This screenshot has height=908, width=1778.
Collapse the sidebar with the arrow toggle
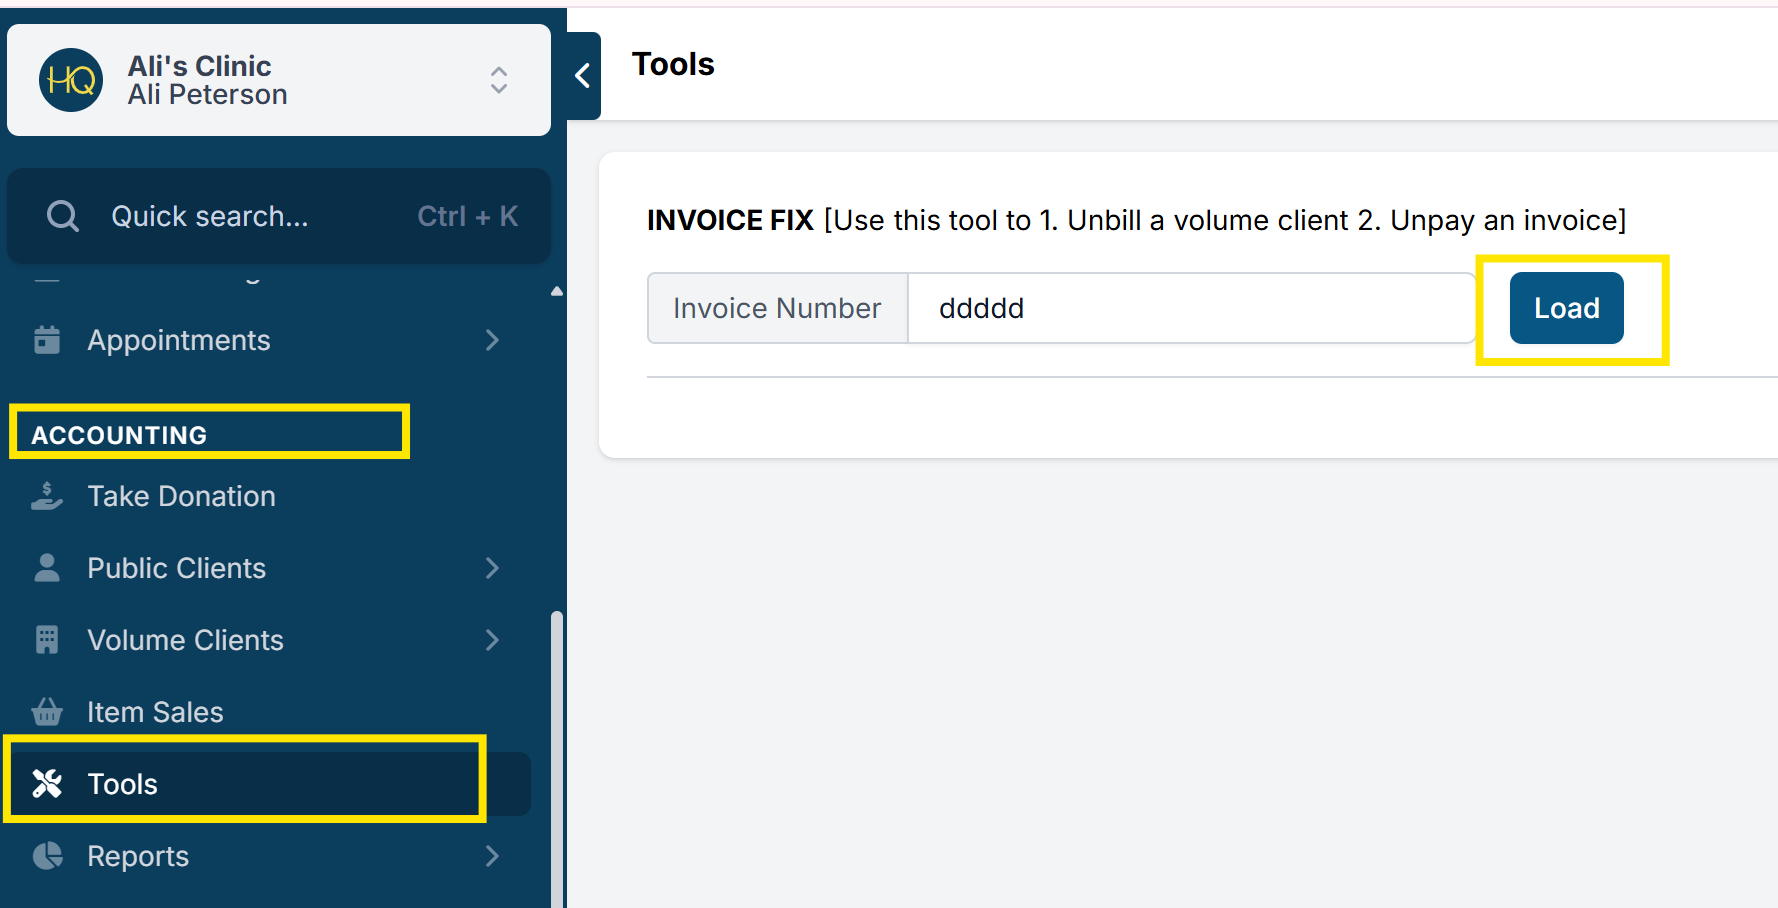(583, 76)
